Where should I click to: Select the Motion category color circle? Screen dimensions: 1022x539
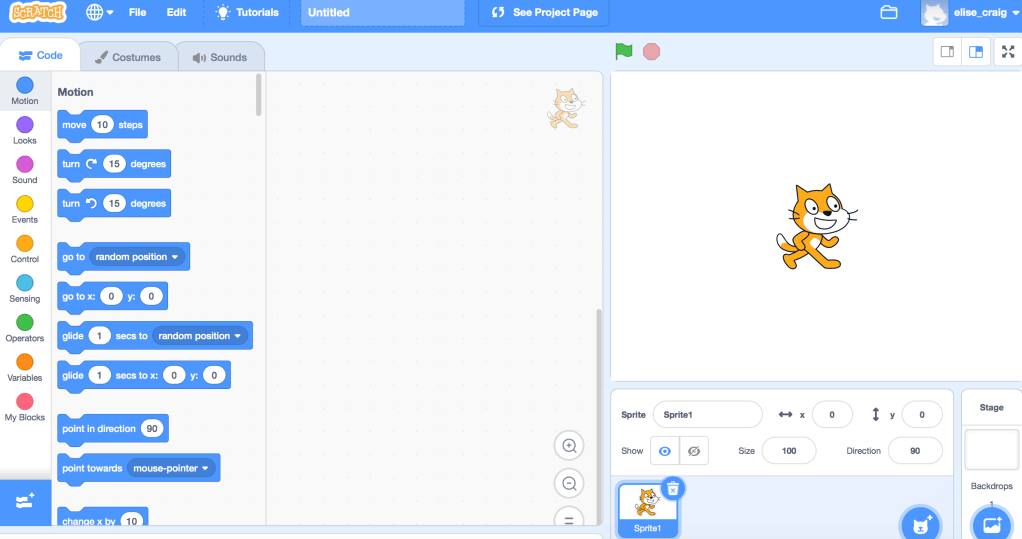click(x=25, y=85)
